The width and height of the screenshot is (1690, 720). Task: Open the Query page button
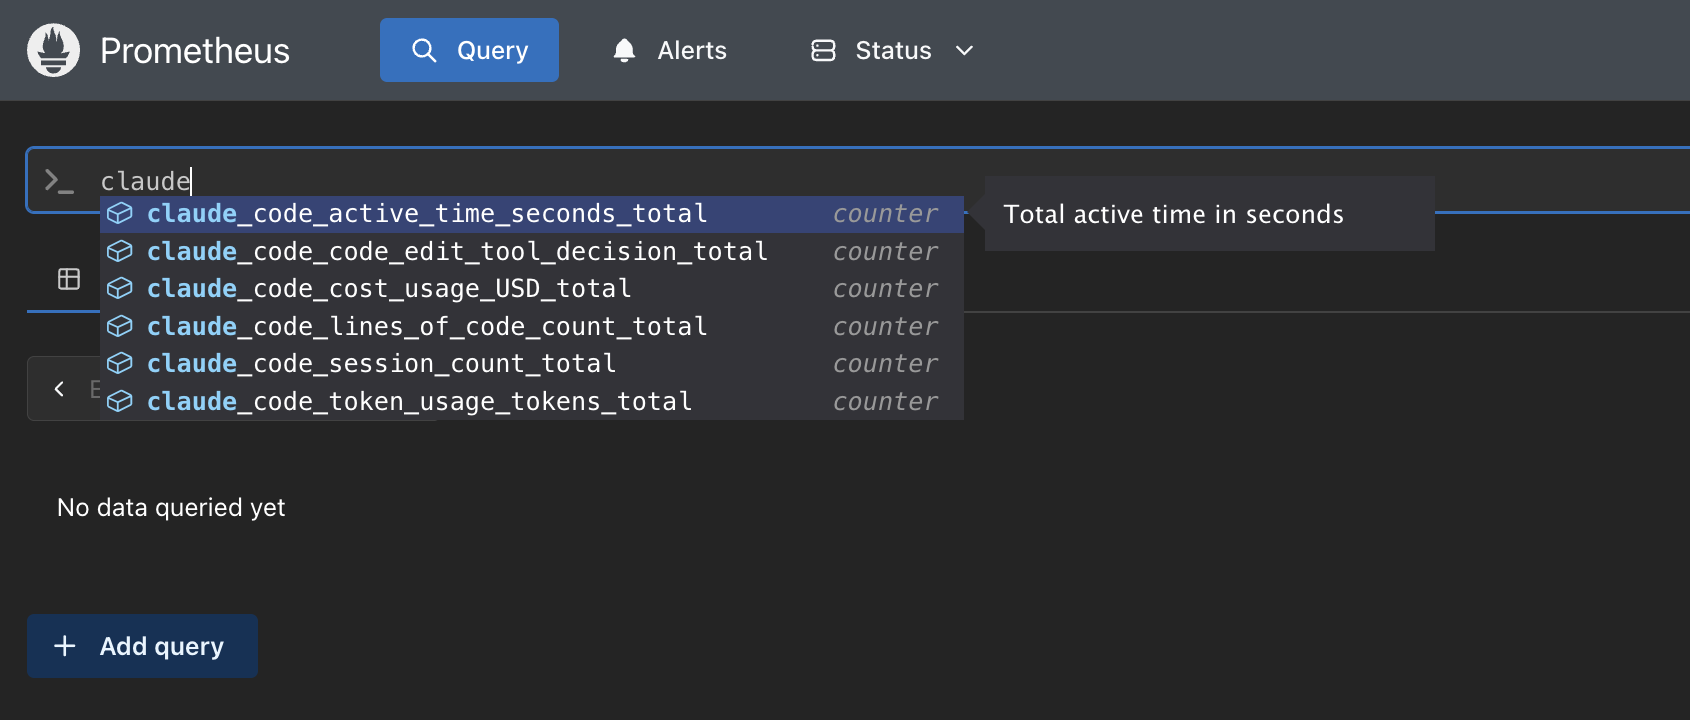pos(469,50)
